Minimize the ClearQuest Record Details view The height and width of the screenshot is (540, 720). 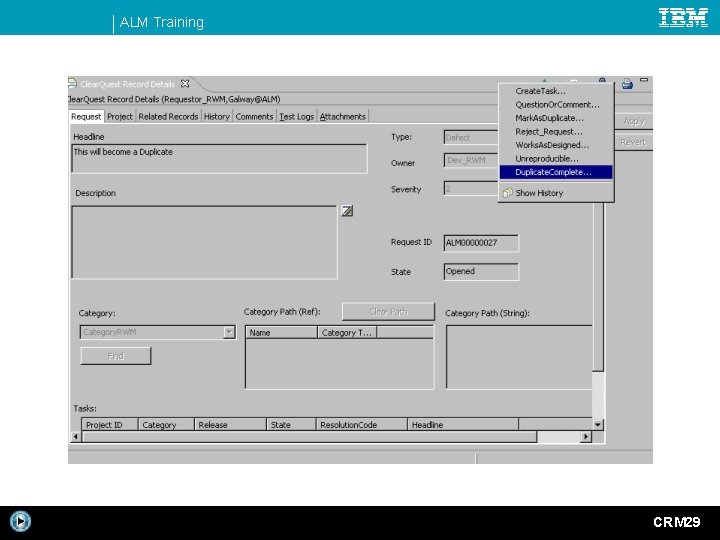644,80
